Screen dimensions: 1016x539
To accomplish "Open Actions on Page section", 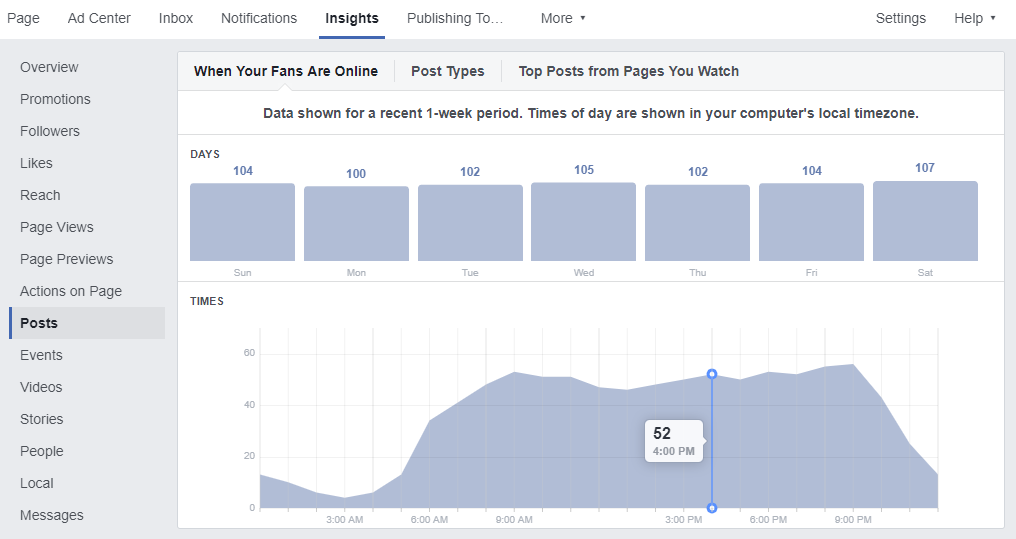I will (71, 292).
